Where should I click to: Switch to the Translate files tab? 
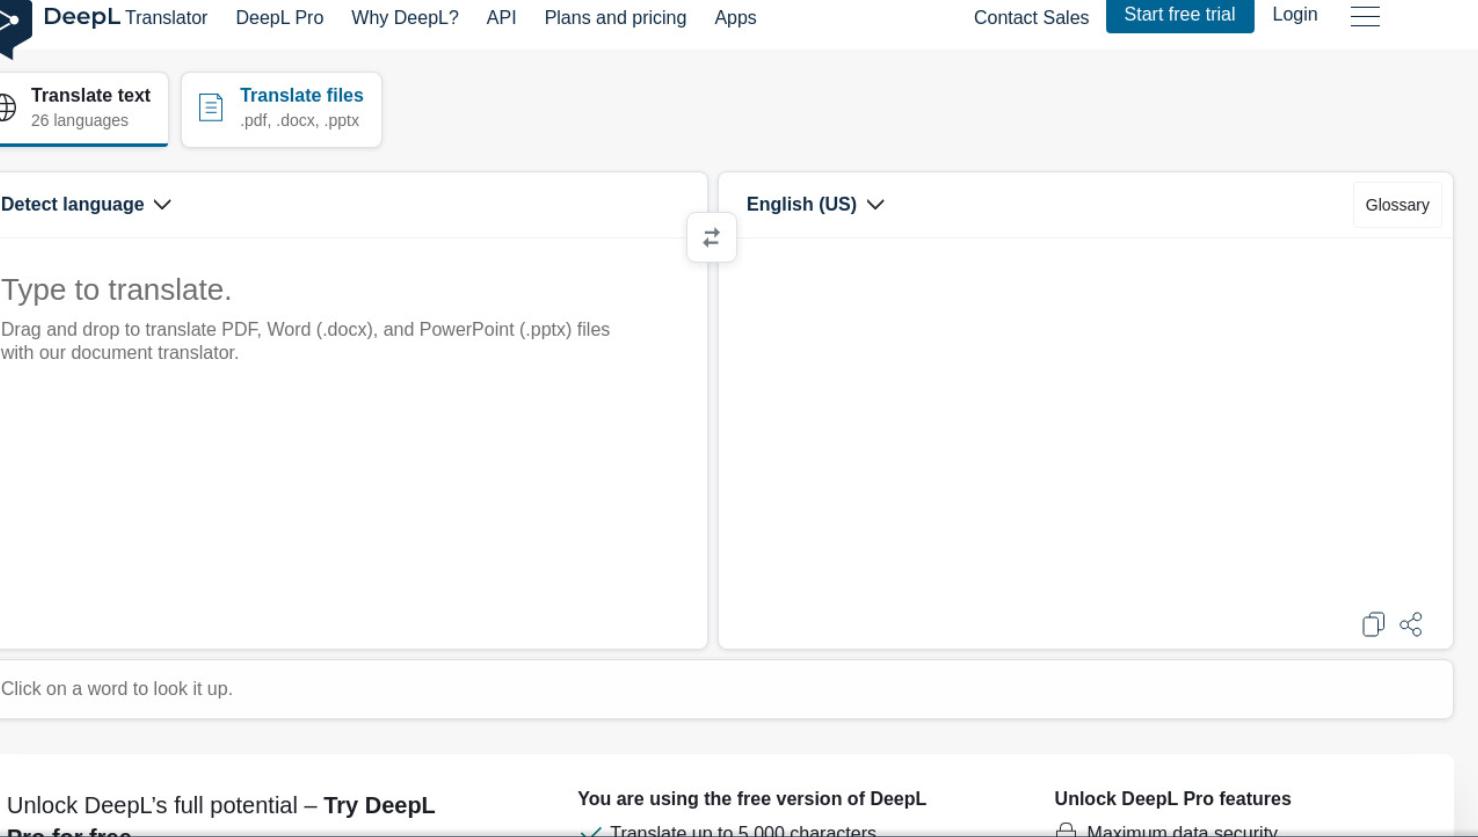tap(281, 109)
